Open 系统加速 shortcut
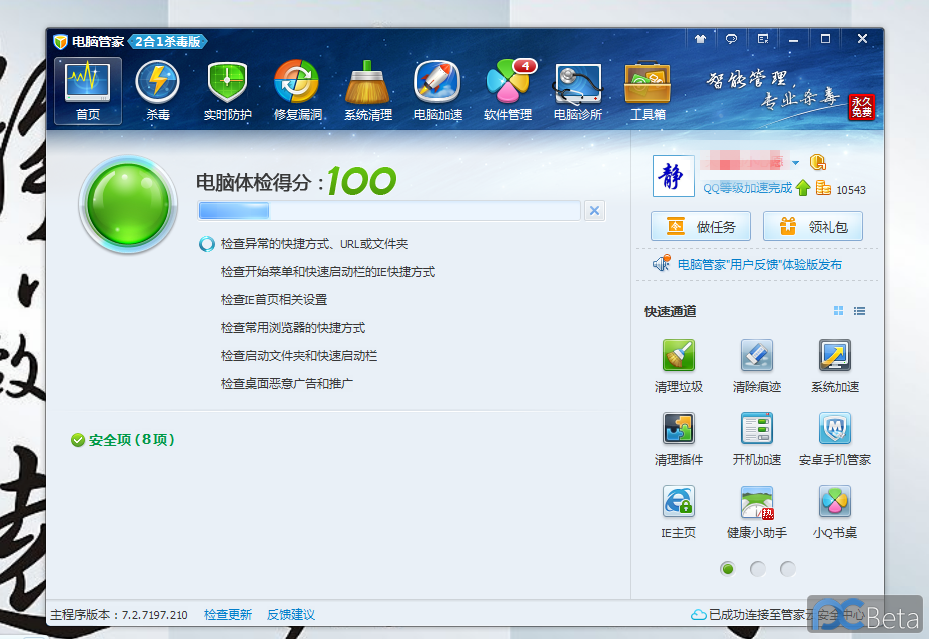The width and height of the screenshot is (929, 639). pyautogui.click(x=835, y=366)
